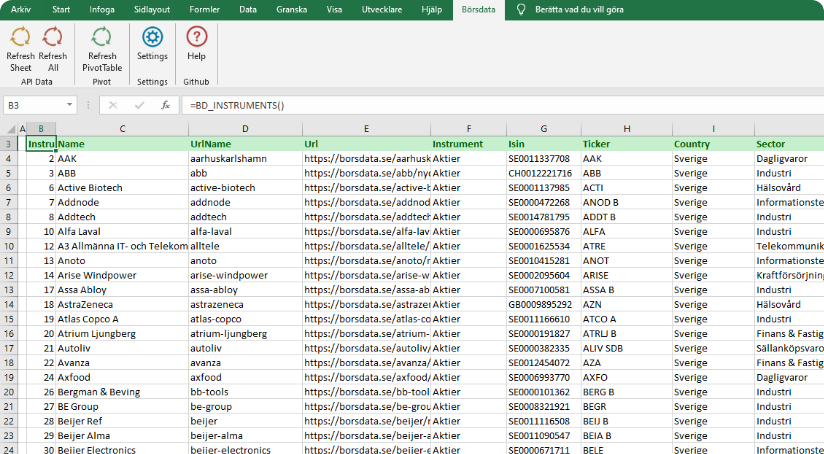
Task: Open the Help question mark icon
Action: click(x=196, y=38)
